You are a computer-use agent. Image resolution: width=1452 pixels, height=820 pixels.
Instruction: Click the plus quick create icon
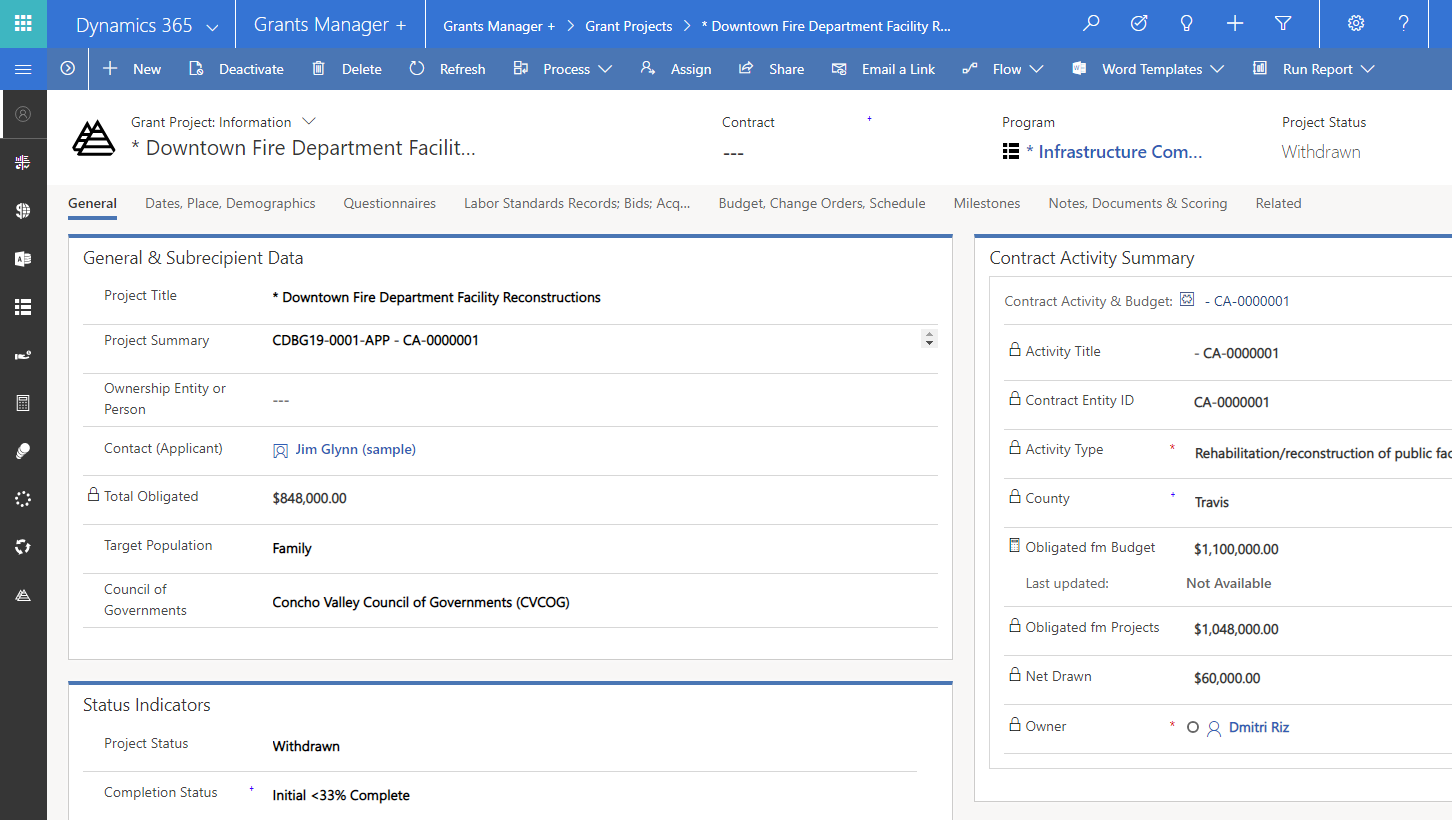1235,23
